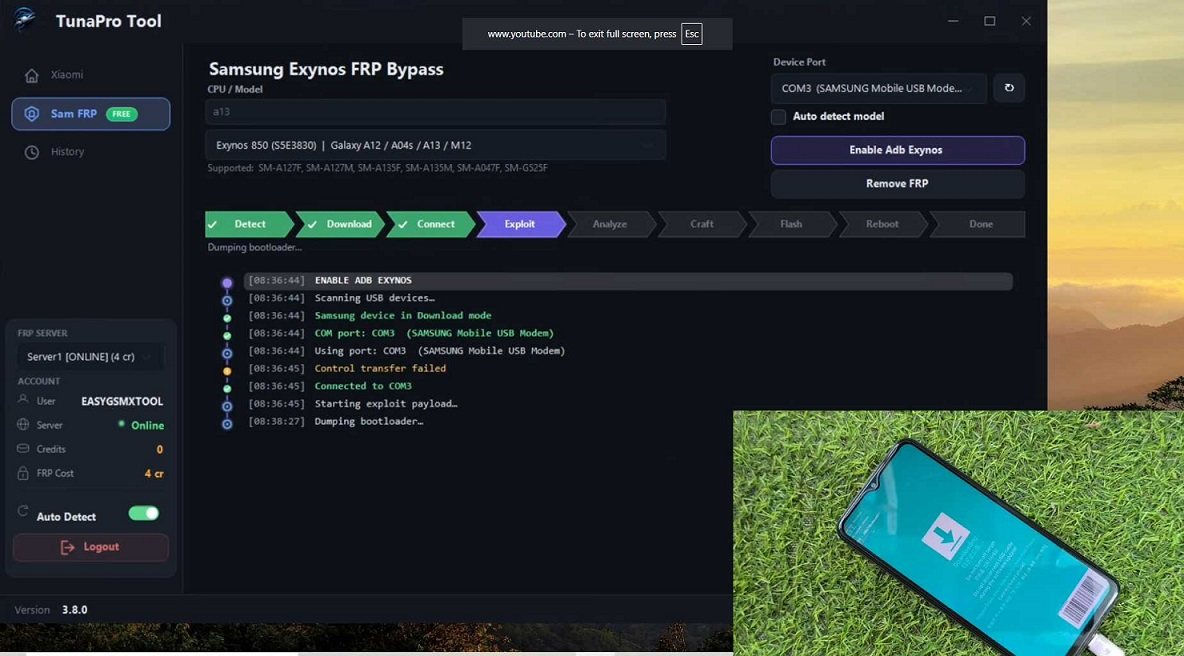Screen dimensions: 1184x656
Task: Turn off the Auto Detect switch
Action: 143,513
